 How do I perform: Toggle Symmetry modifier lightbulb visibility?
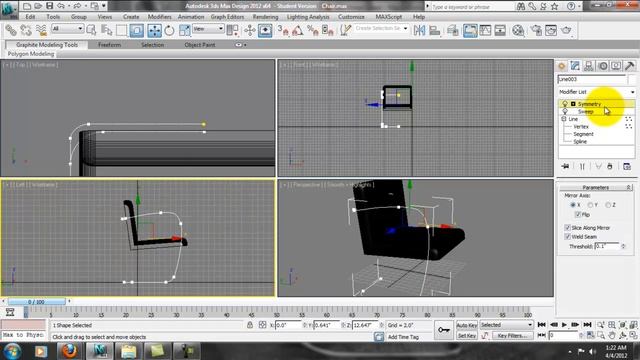(565, 104)
